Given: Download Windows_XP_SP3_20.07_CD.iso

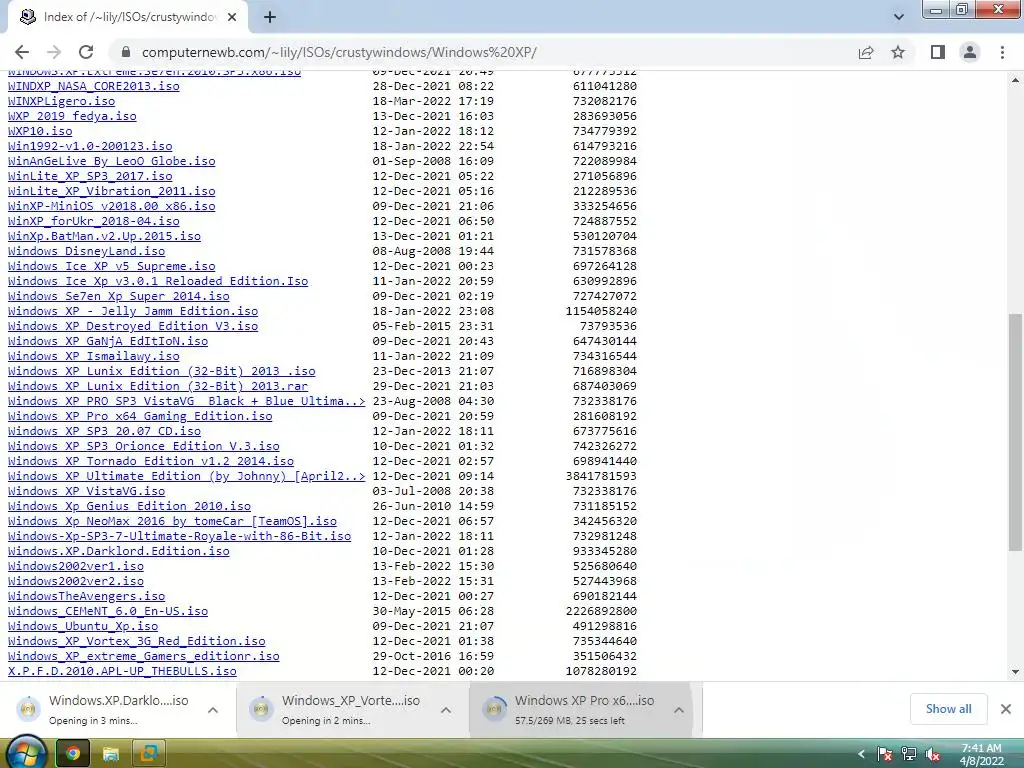Looking at the screenshot, I should click(104, 432).
